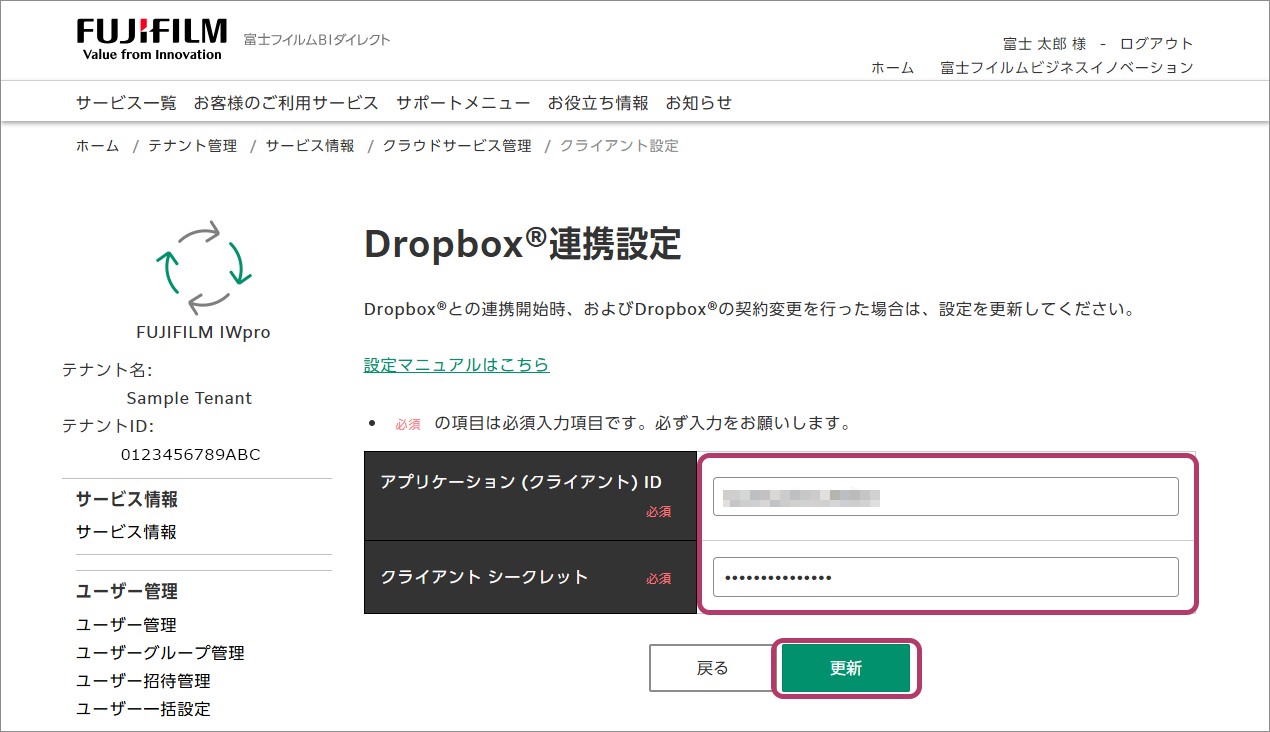Open お知らせ menu
The image size is (1270, 732).
click(699, 102)
